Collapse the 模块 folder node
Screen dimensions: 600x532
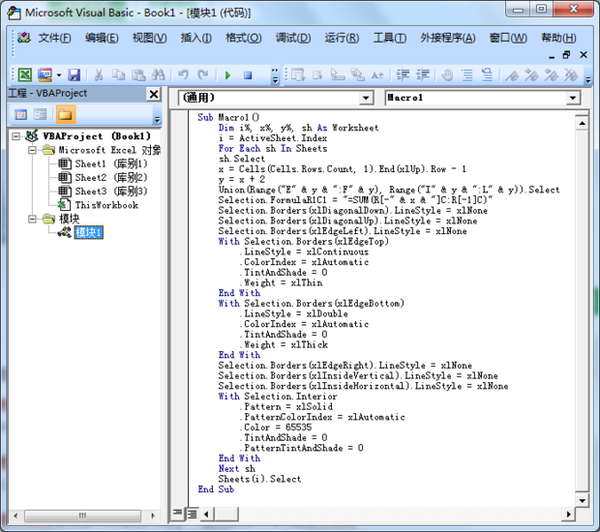[x=32, y=219]
